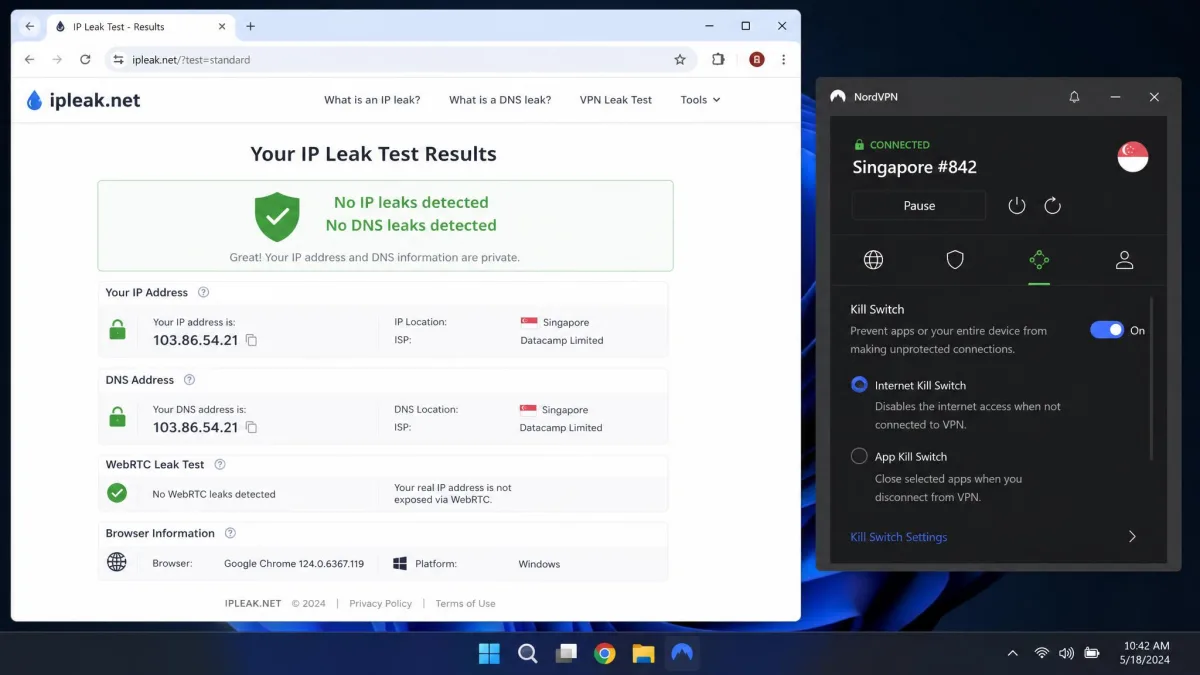Open the Chrome profile avatar
The image size is (1200, 675).
757,59
